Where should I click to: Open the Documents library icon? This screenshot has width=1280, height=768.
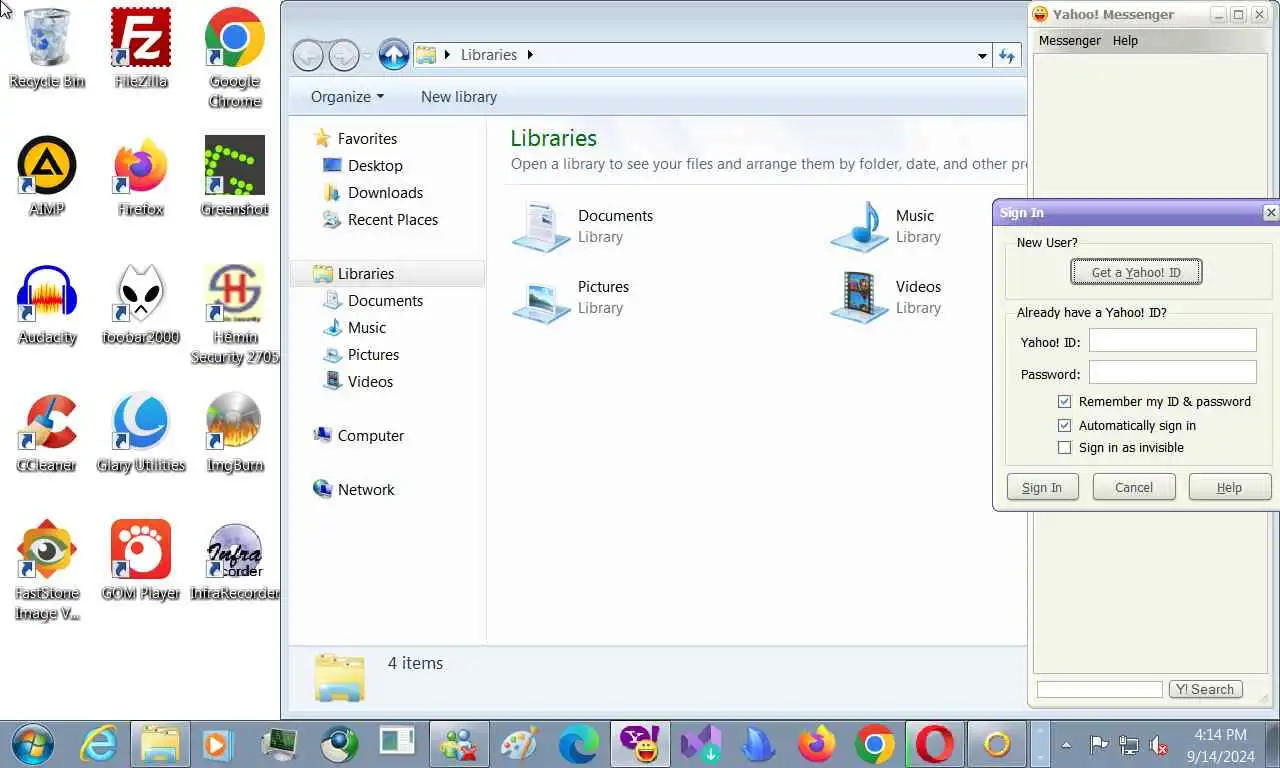coord(541,226)
